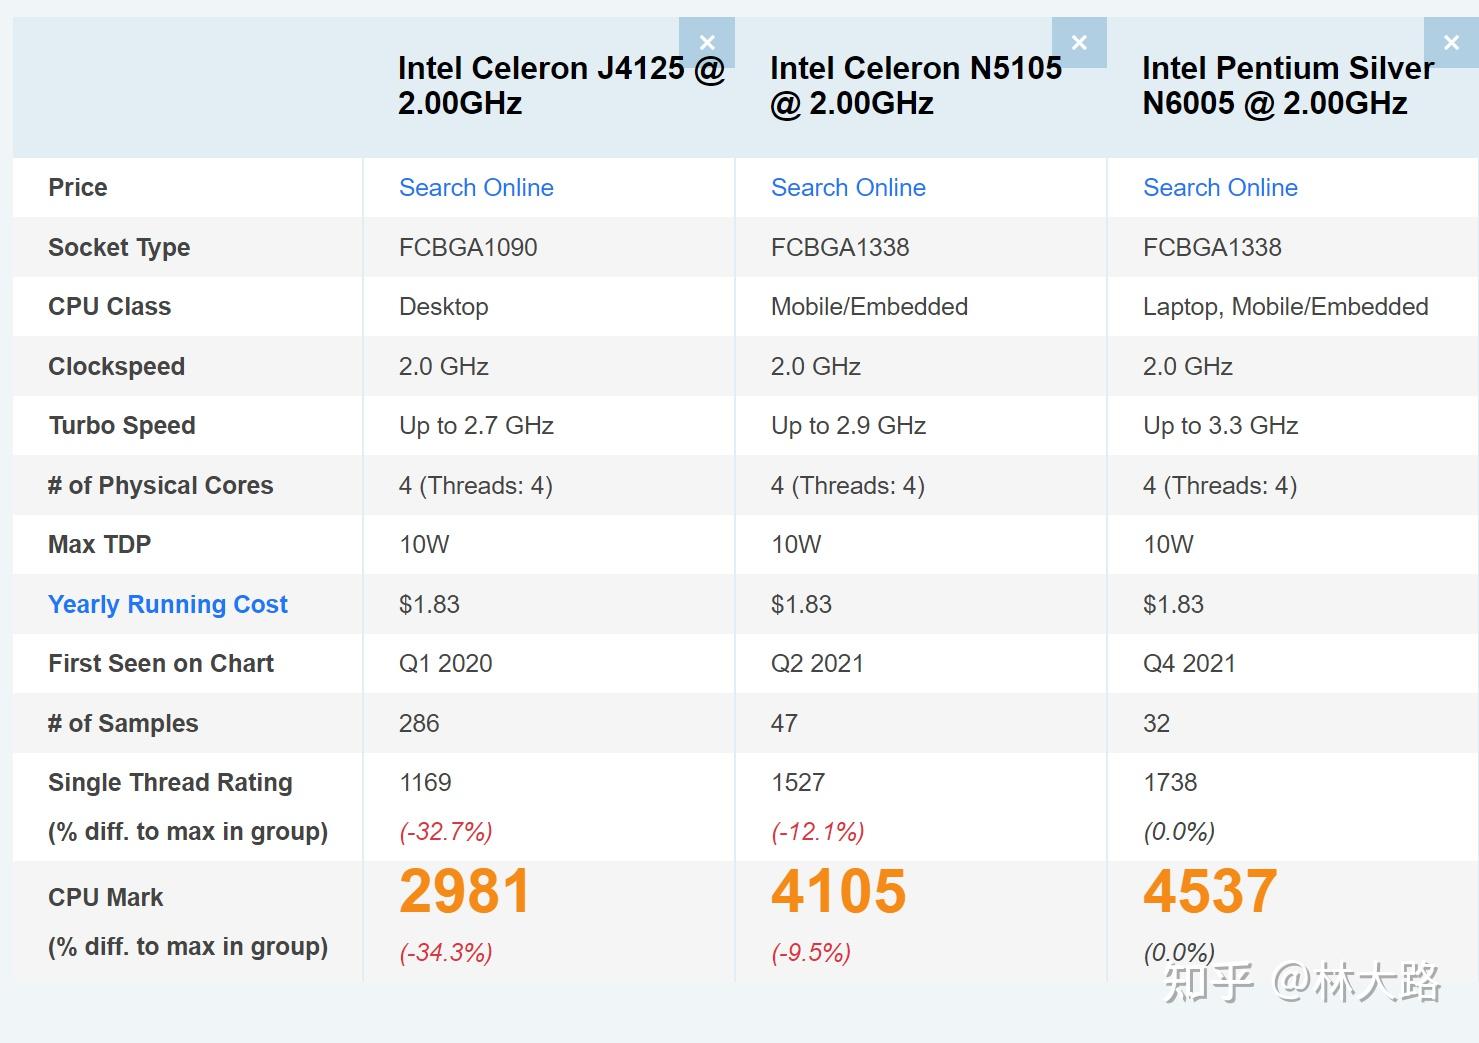Image resolution: width=1479 pixels, height=1043 pixels.
Task: Click the First Seen on Chart label
Action: 161,664
